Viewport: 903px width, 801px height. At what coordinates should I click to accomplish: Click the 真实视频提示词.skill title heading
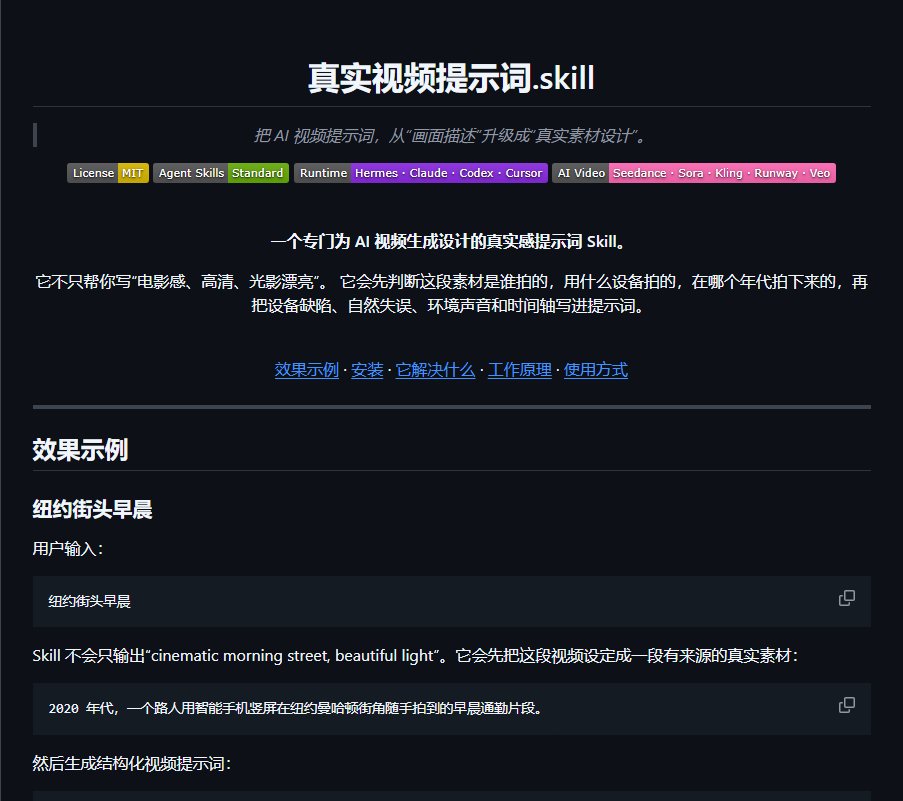(452, 78)
